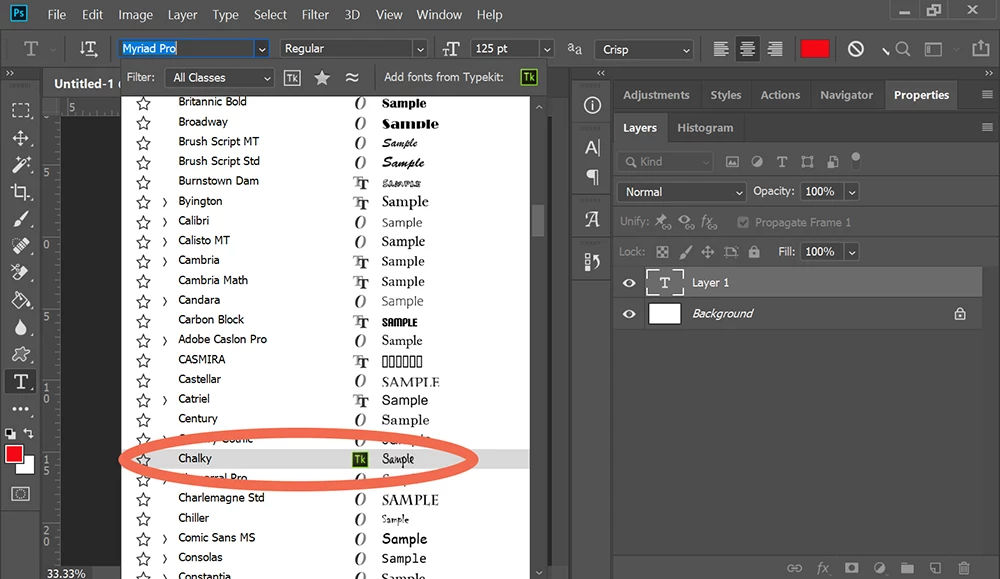
Task: Open the red text color swatch
Action: click(x=814, y=49)
